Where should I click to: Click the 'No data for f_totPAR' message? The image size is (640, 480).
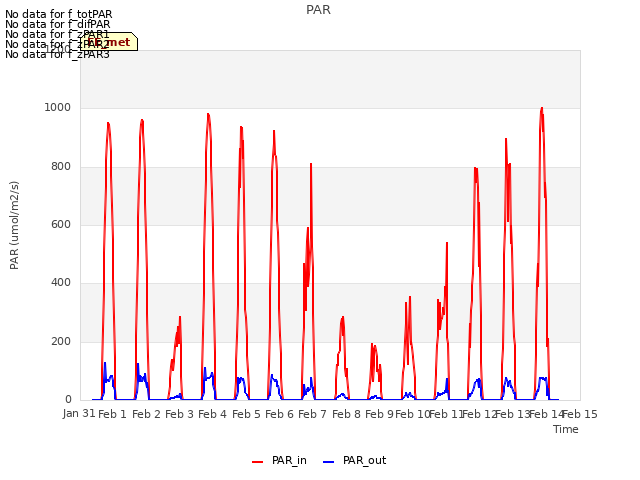tap(58, 14)
